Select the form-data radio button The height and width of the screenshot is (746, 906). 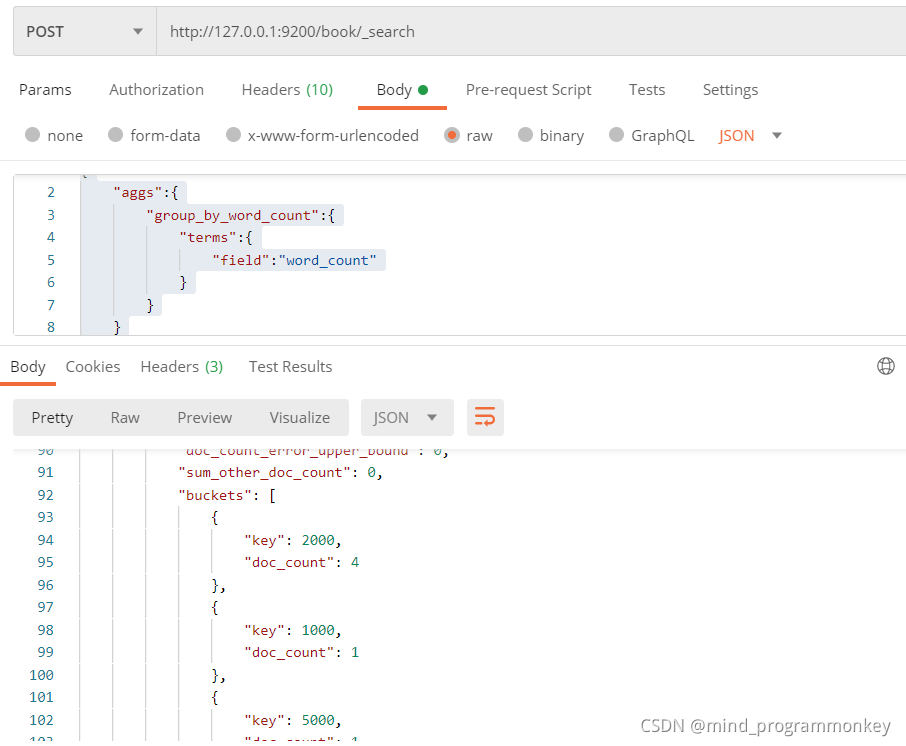click(116, 135)
